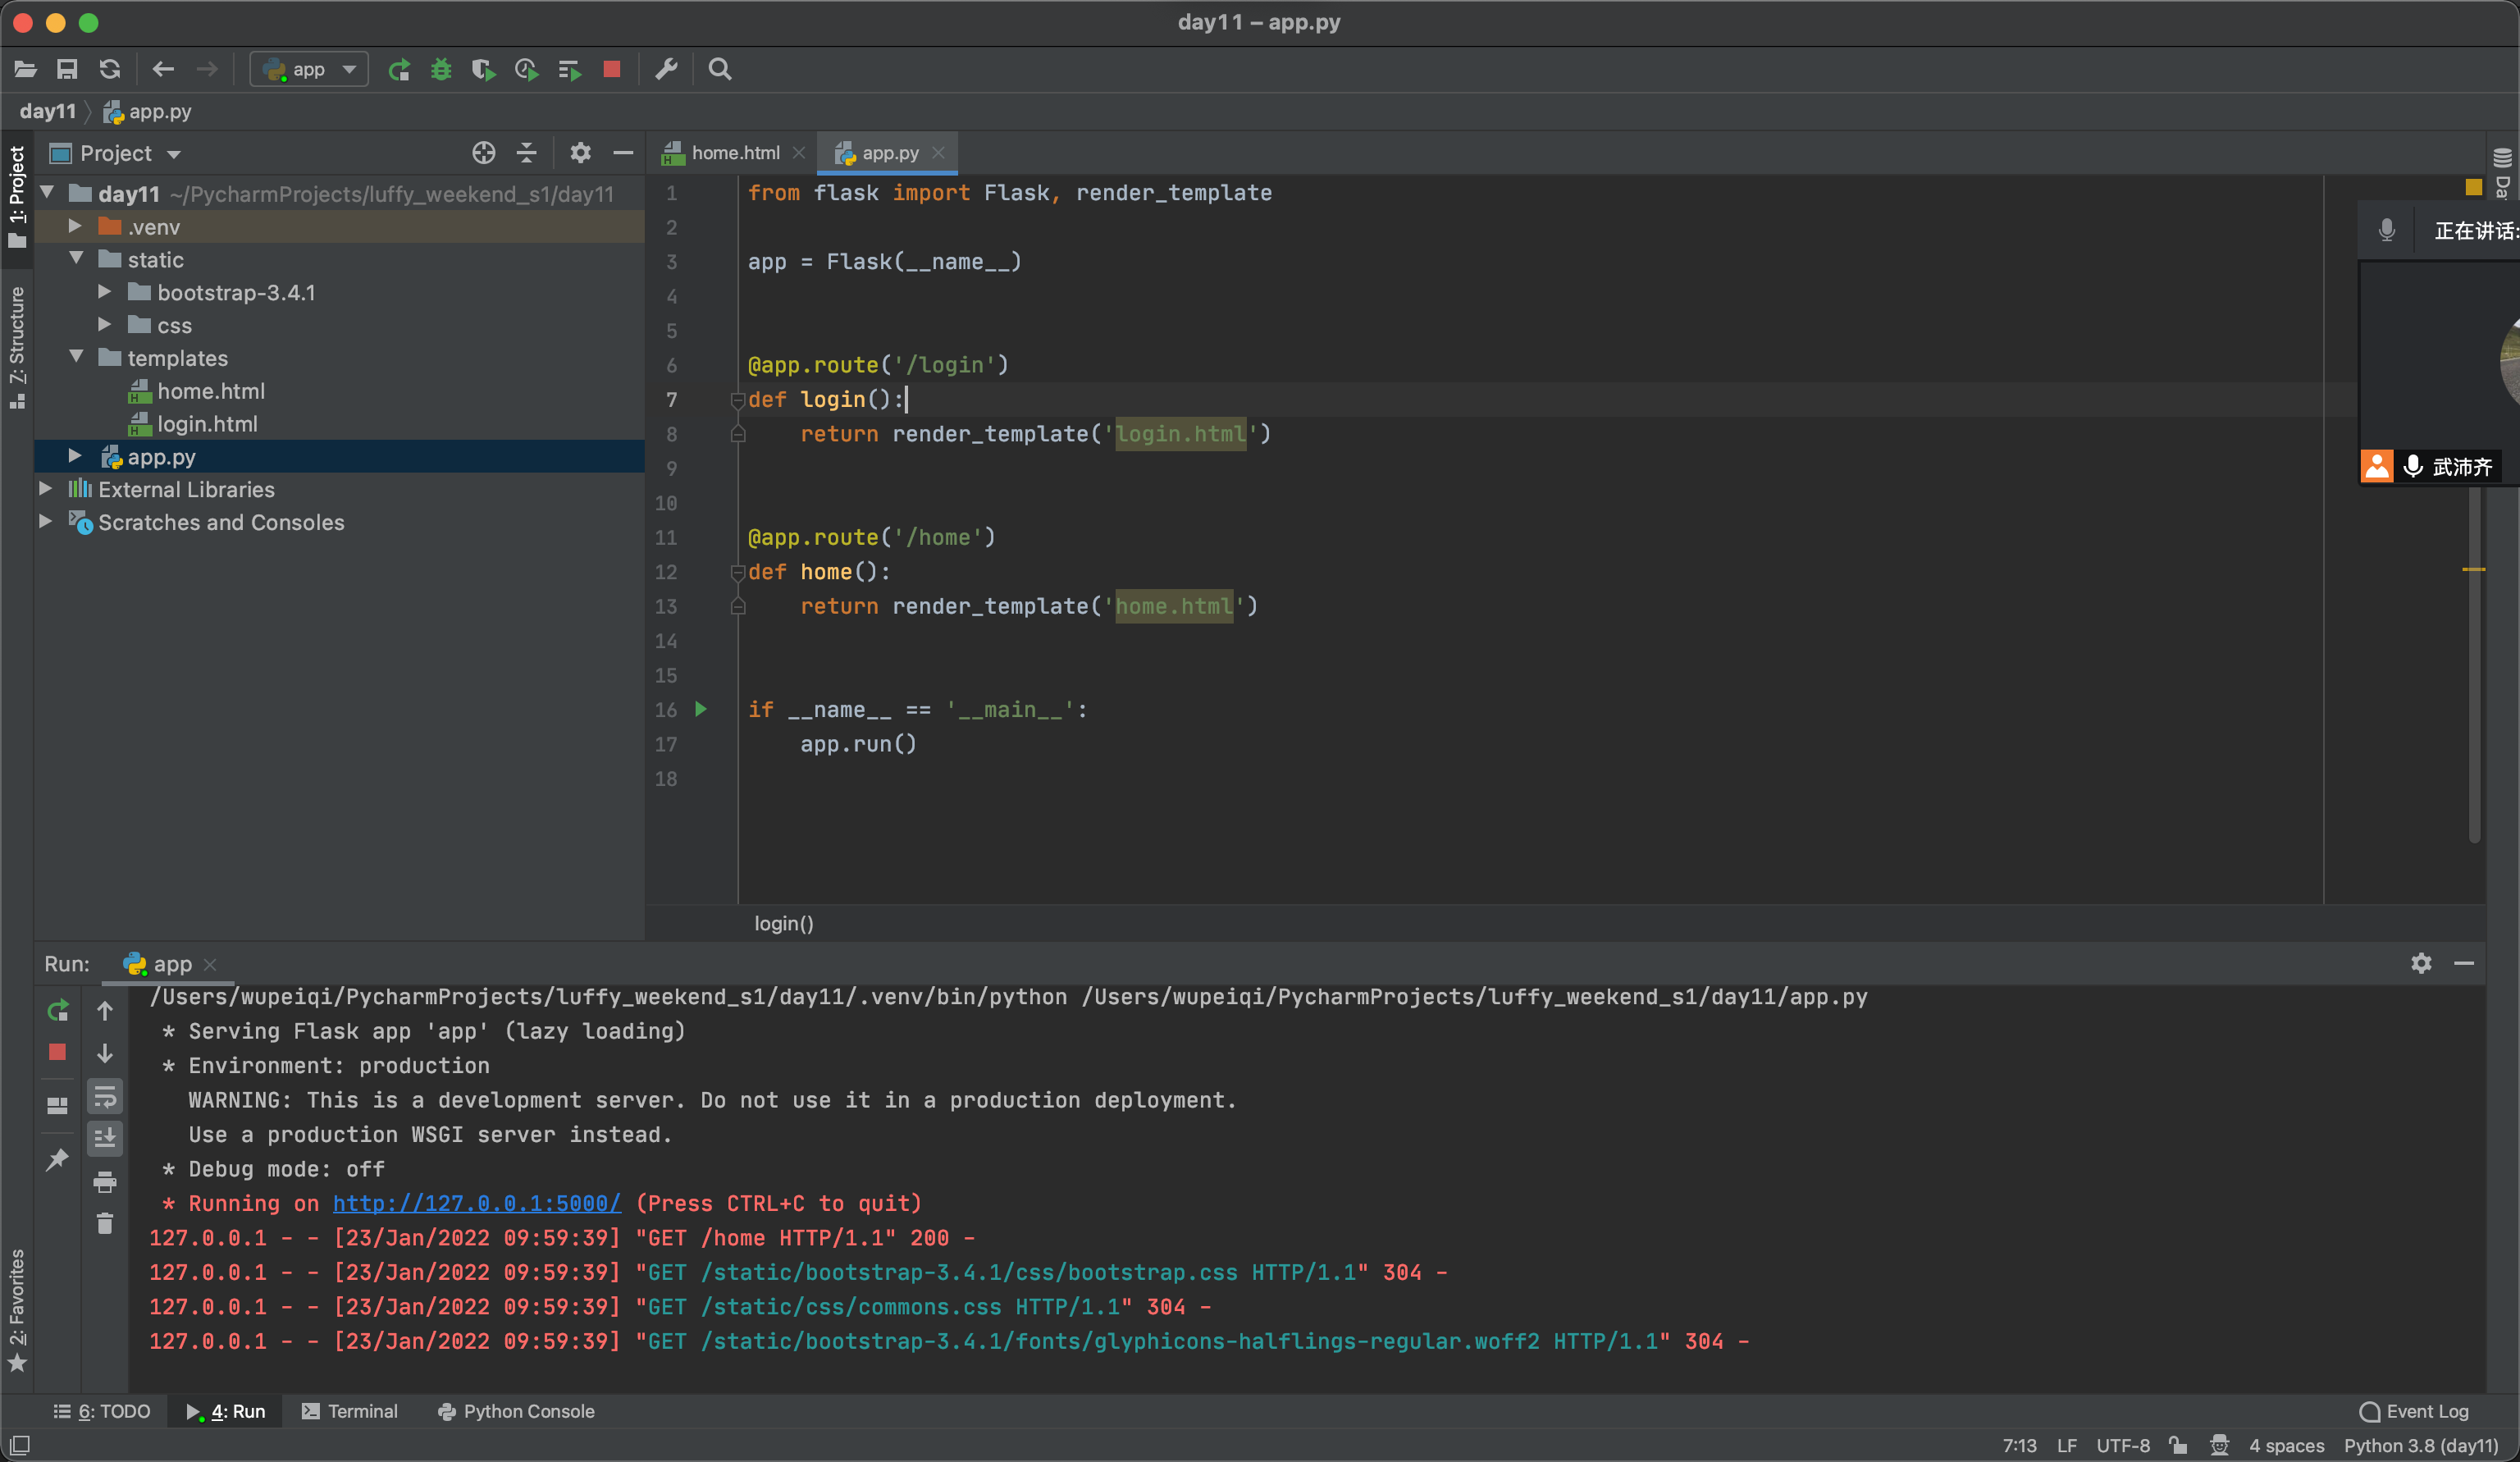
Task: Run main via gutter arrow on line 16
Action: coord(701,709)
